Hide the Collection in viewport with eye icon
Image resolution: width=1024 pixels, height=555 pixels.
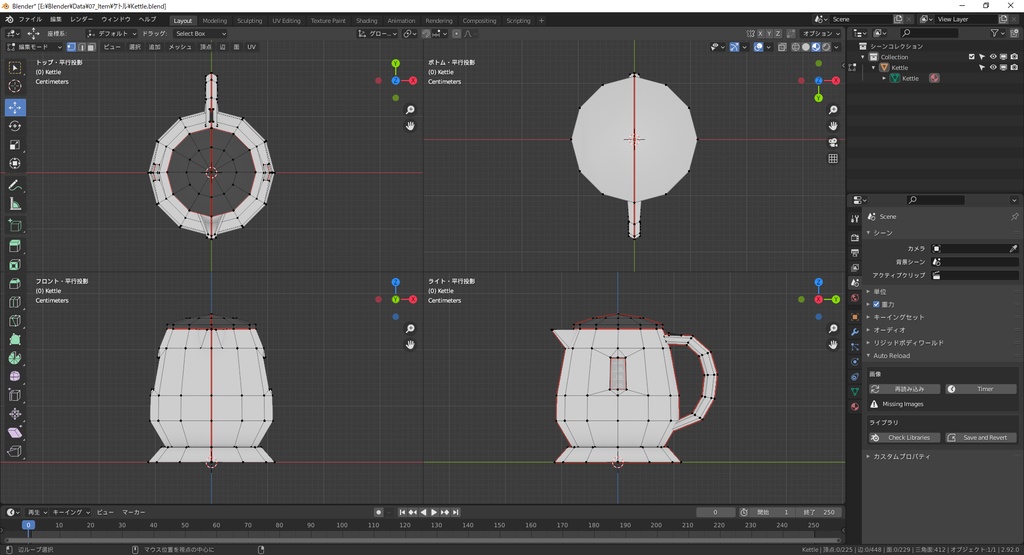pos(993,57)
